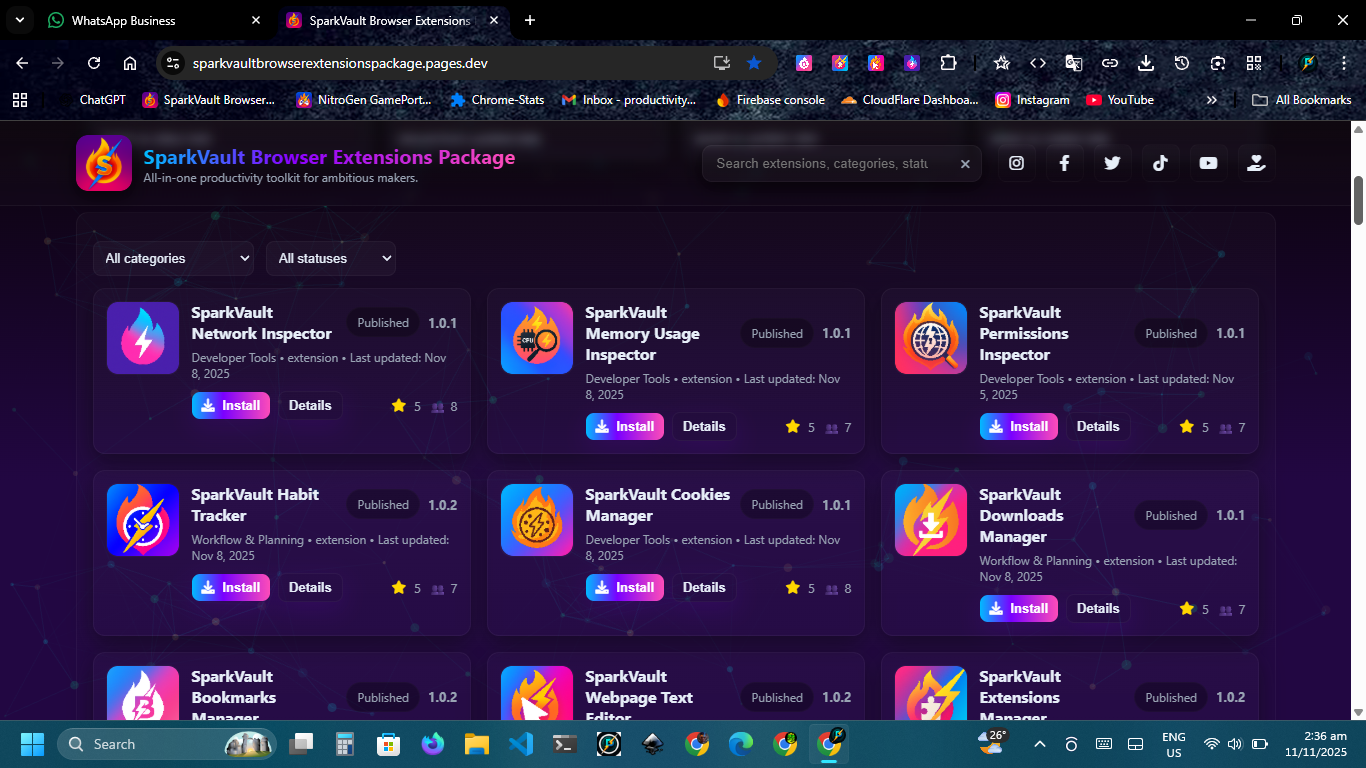The height and width of the screenshot is (768, 1366).
Task: Select the Twitter icon in the header
Action: tap(1112, 162)
